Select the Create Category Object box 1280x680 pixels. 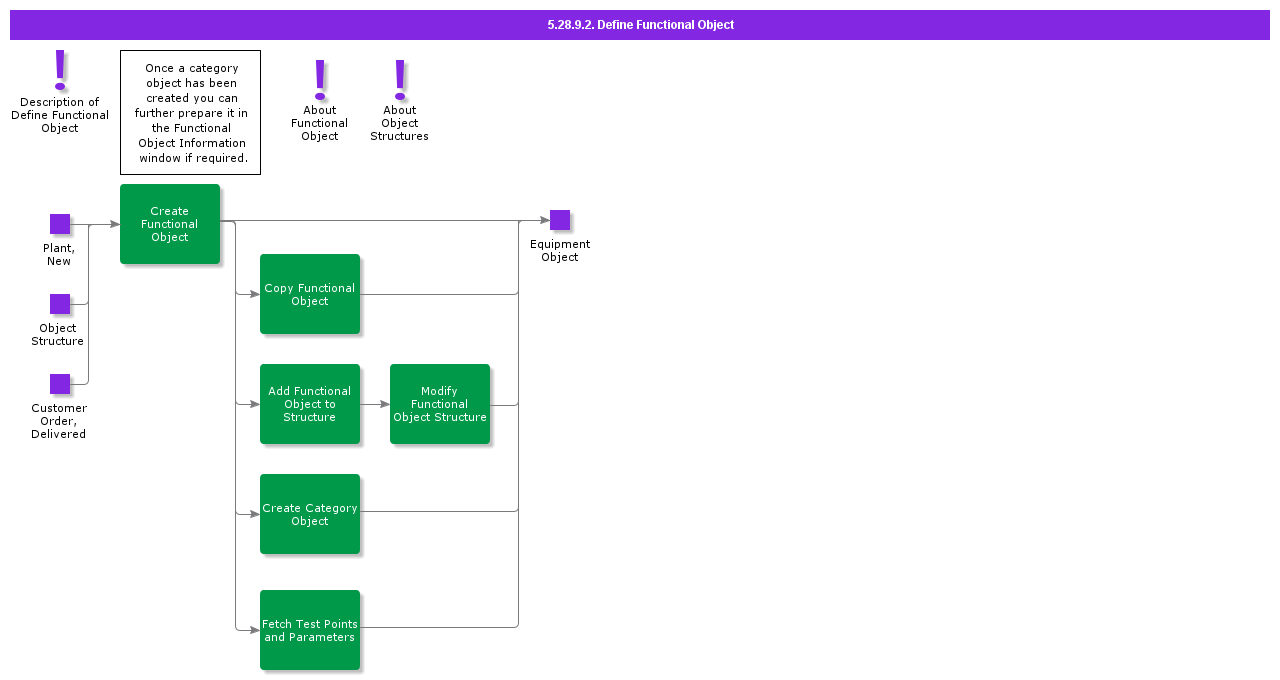310,514
